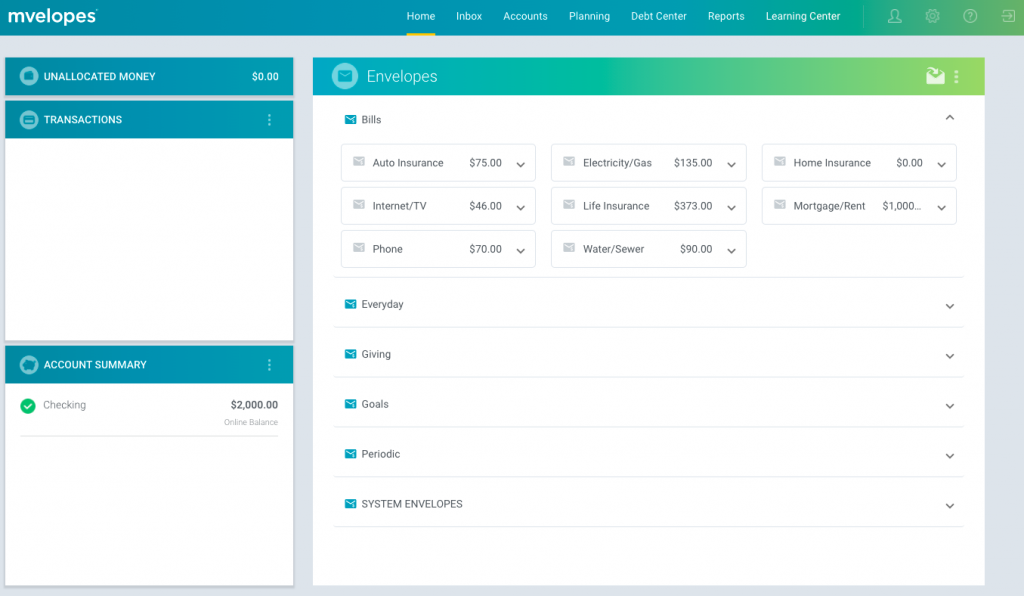
Task: Click the logout icon in top bar
Action: point(1006,16)
